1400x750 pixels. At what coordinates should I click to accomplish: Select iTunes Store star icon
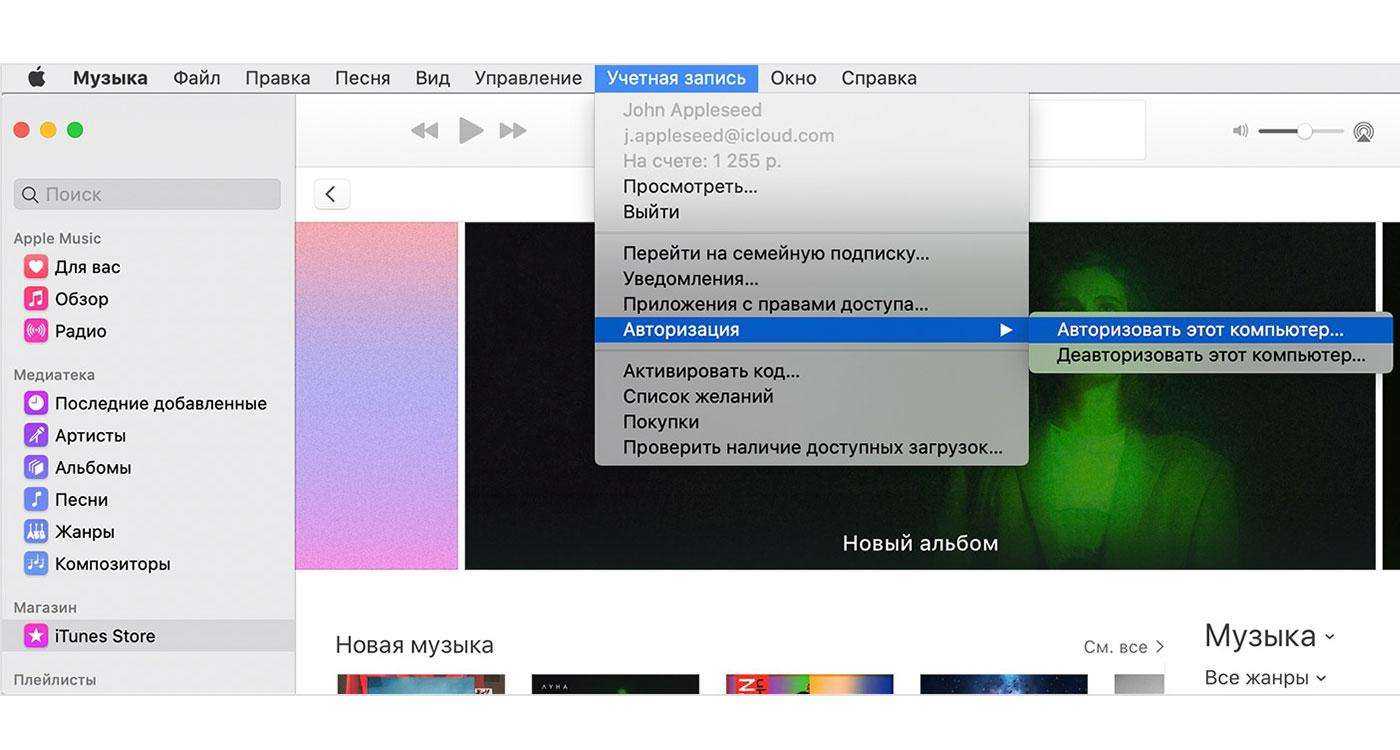[36, 636]
